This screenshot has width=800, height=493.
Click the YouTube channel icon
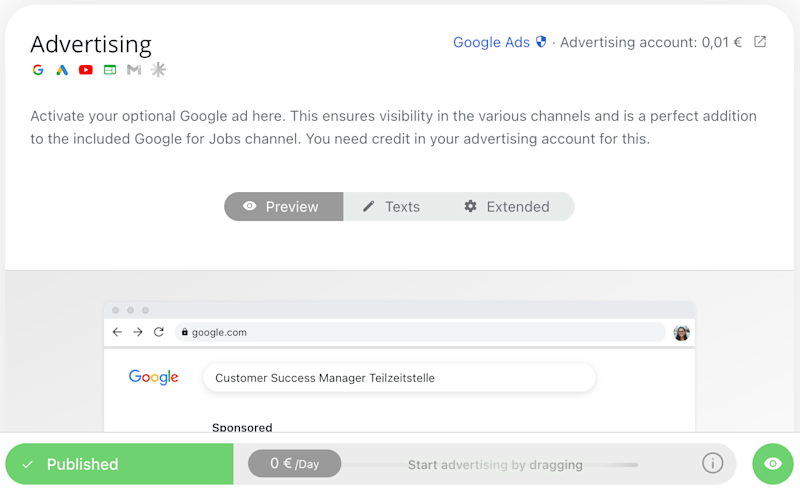[86, 70]
